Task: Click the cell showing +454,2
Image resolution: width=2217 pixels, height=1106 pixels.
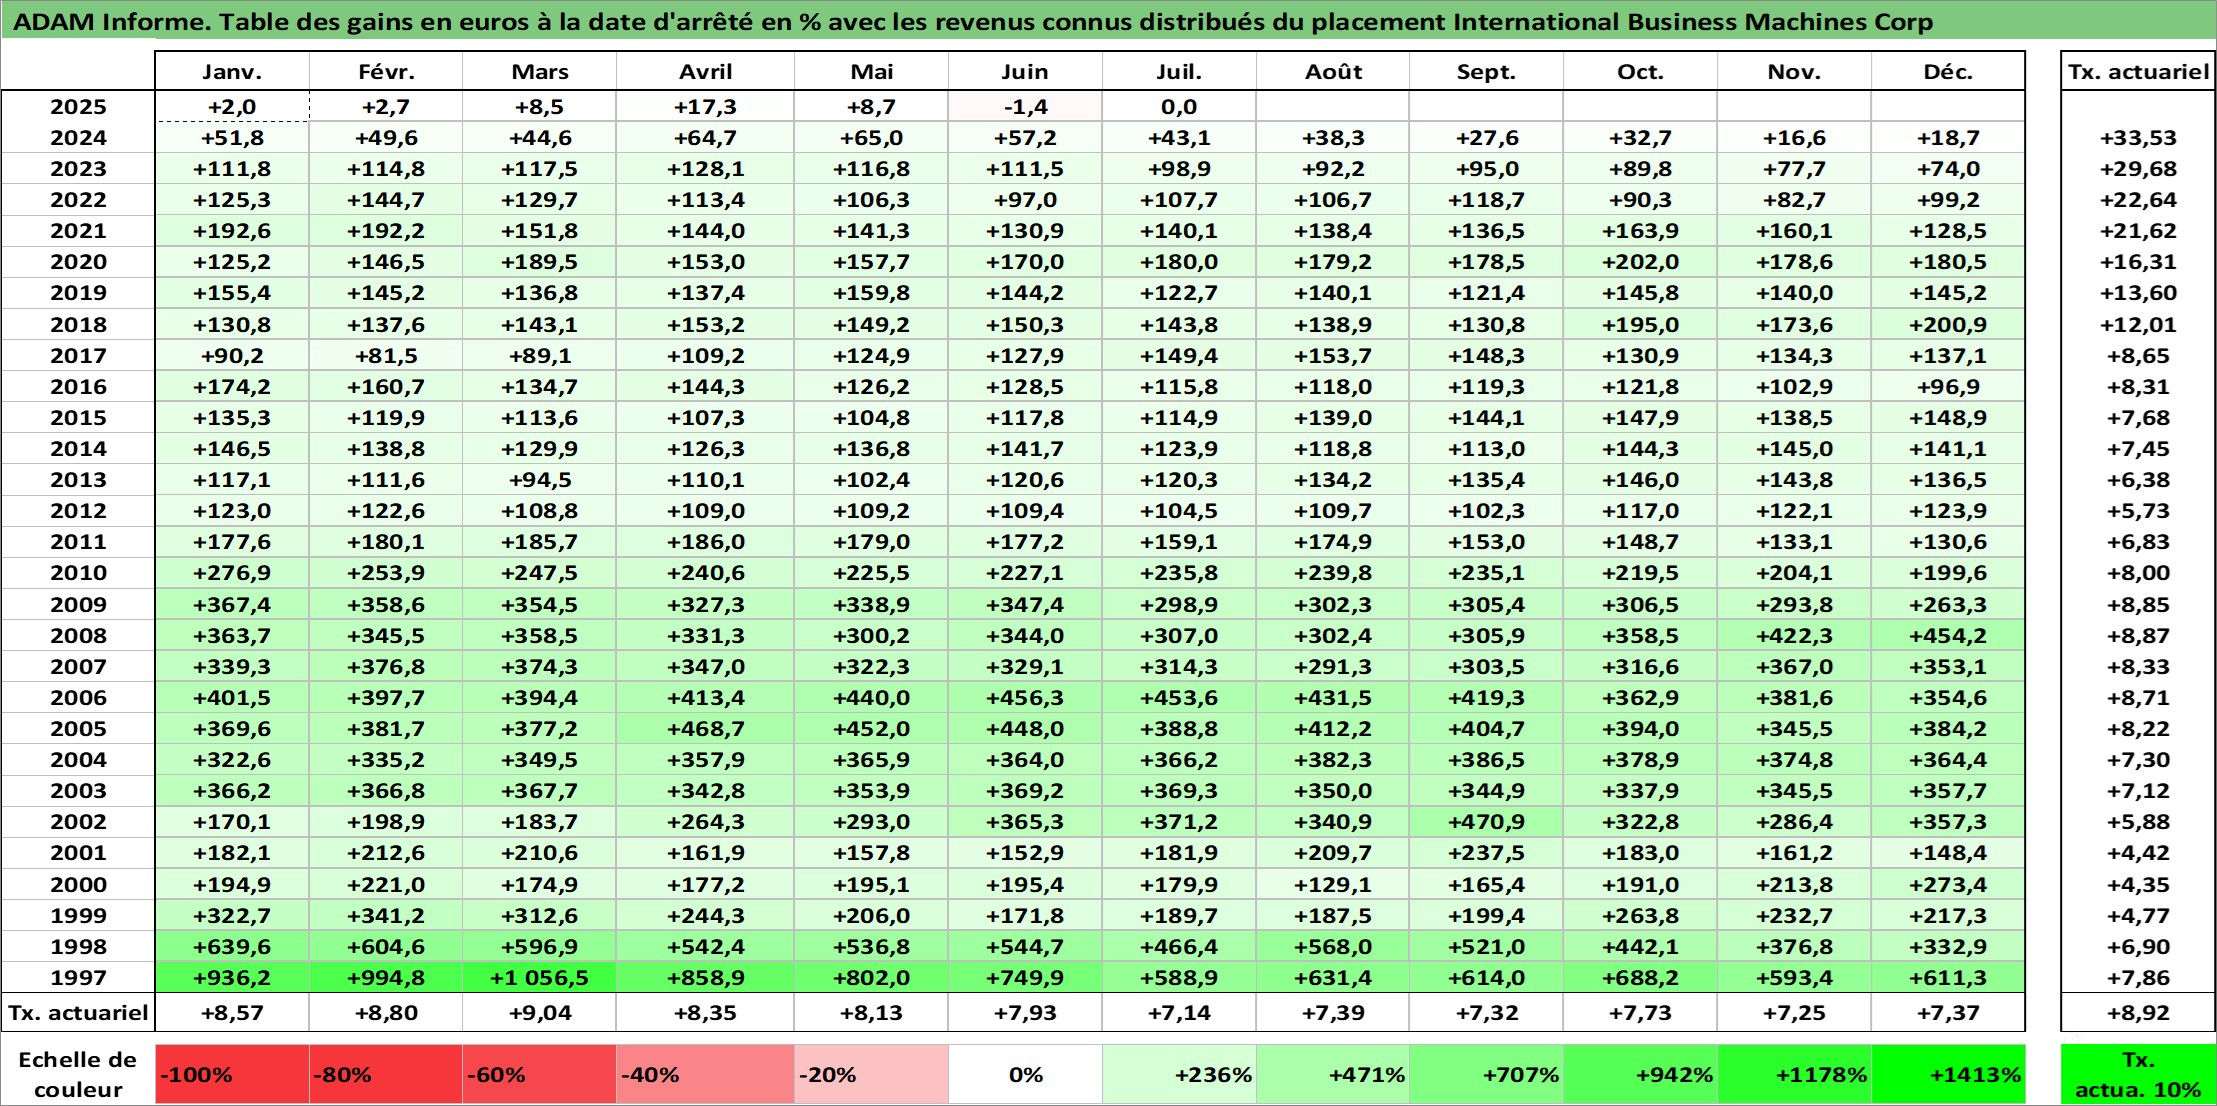Action: (x=1948, y=636)
